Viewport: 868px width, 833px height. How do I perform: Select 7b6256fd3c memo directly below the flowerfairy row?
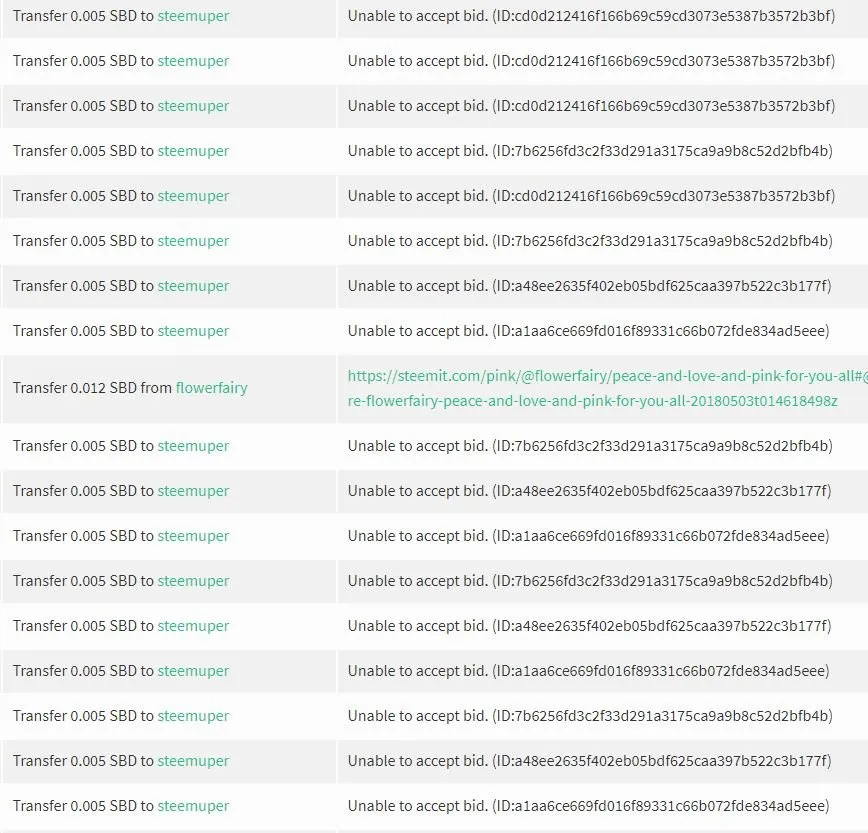click(590, 446)
